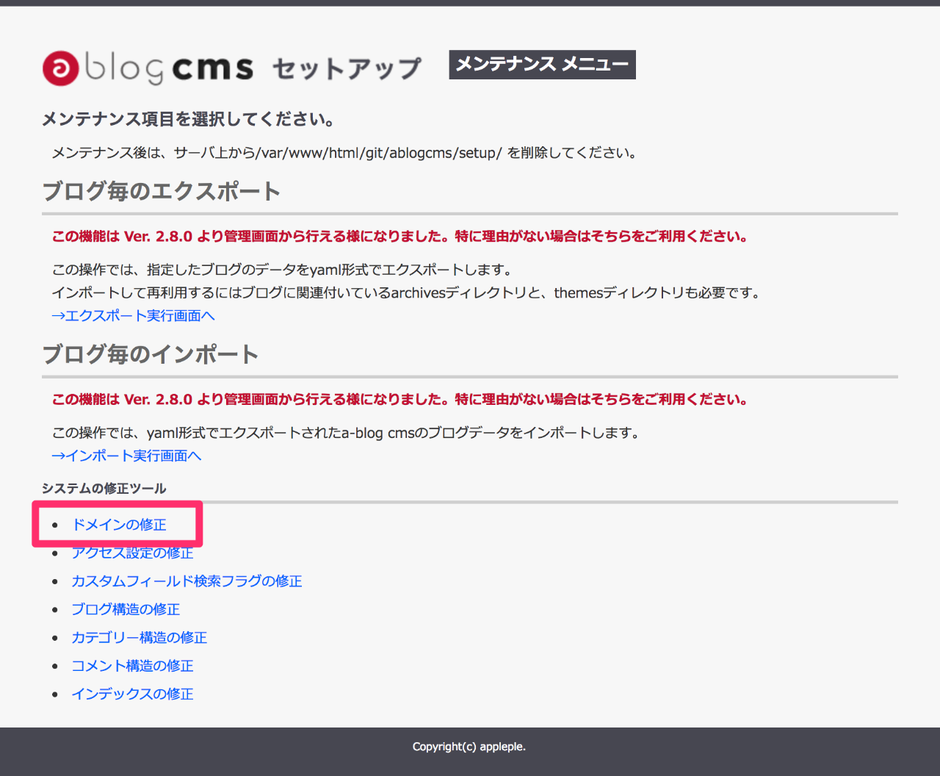Open the ブログ構造の修正 link
This screenshot has width=940, height=776.
pyautogui.click(x=124, y=609)
